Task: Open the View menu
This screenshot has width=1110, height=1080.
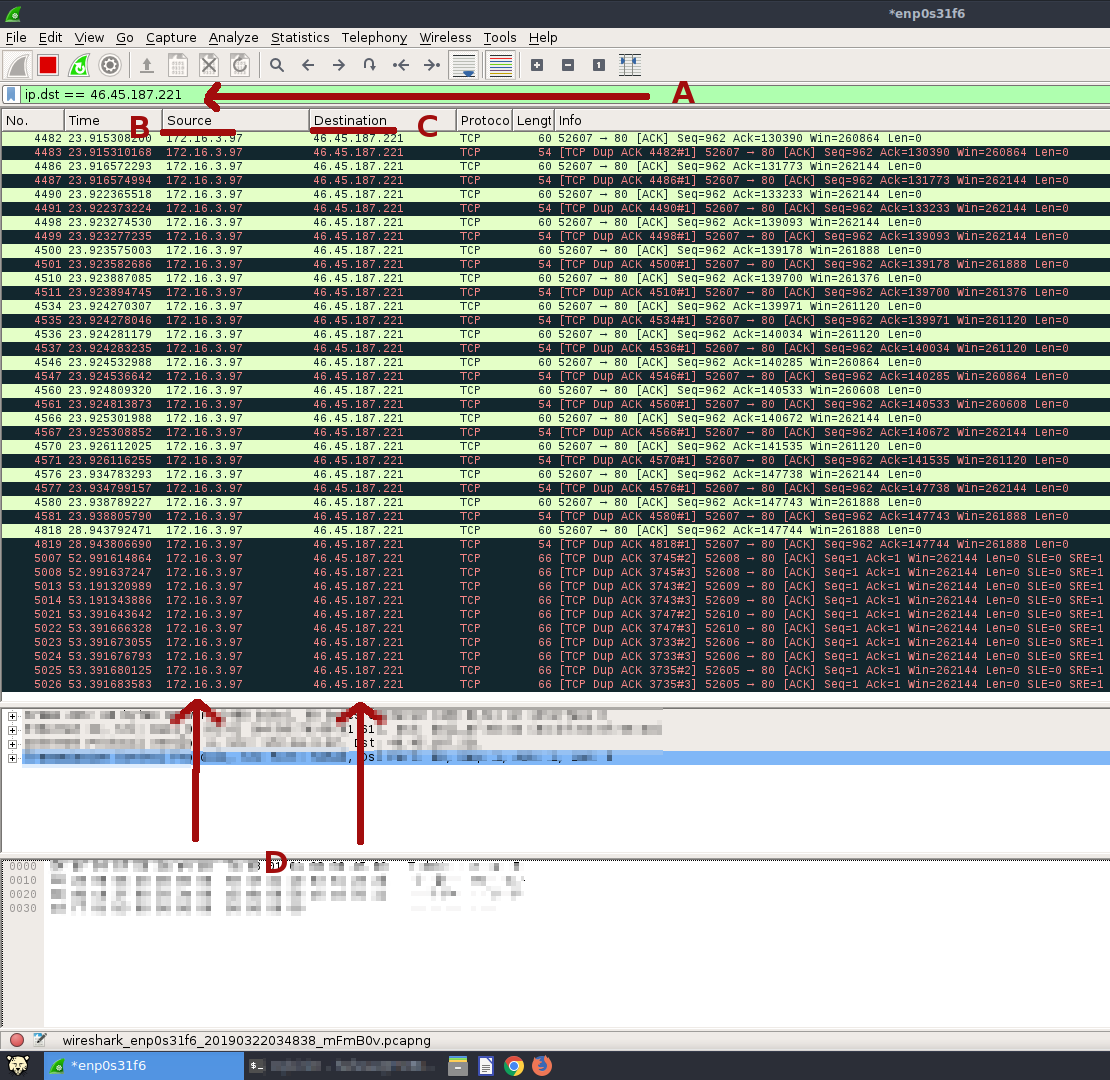Action: [x=89, y=38]
